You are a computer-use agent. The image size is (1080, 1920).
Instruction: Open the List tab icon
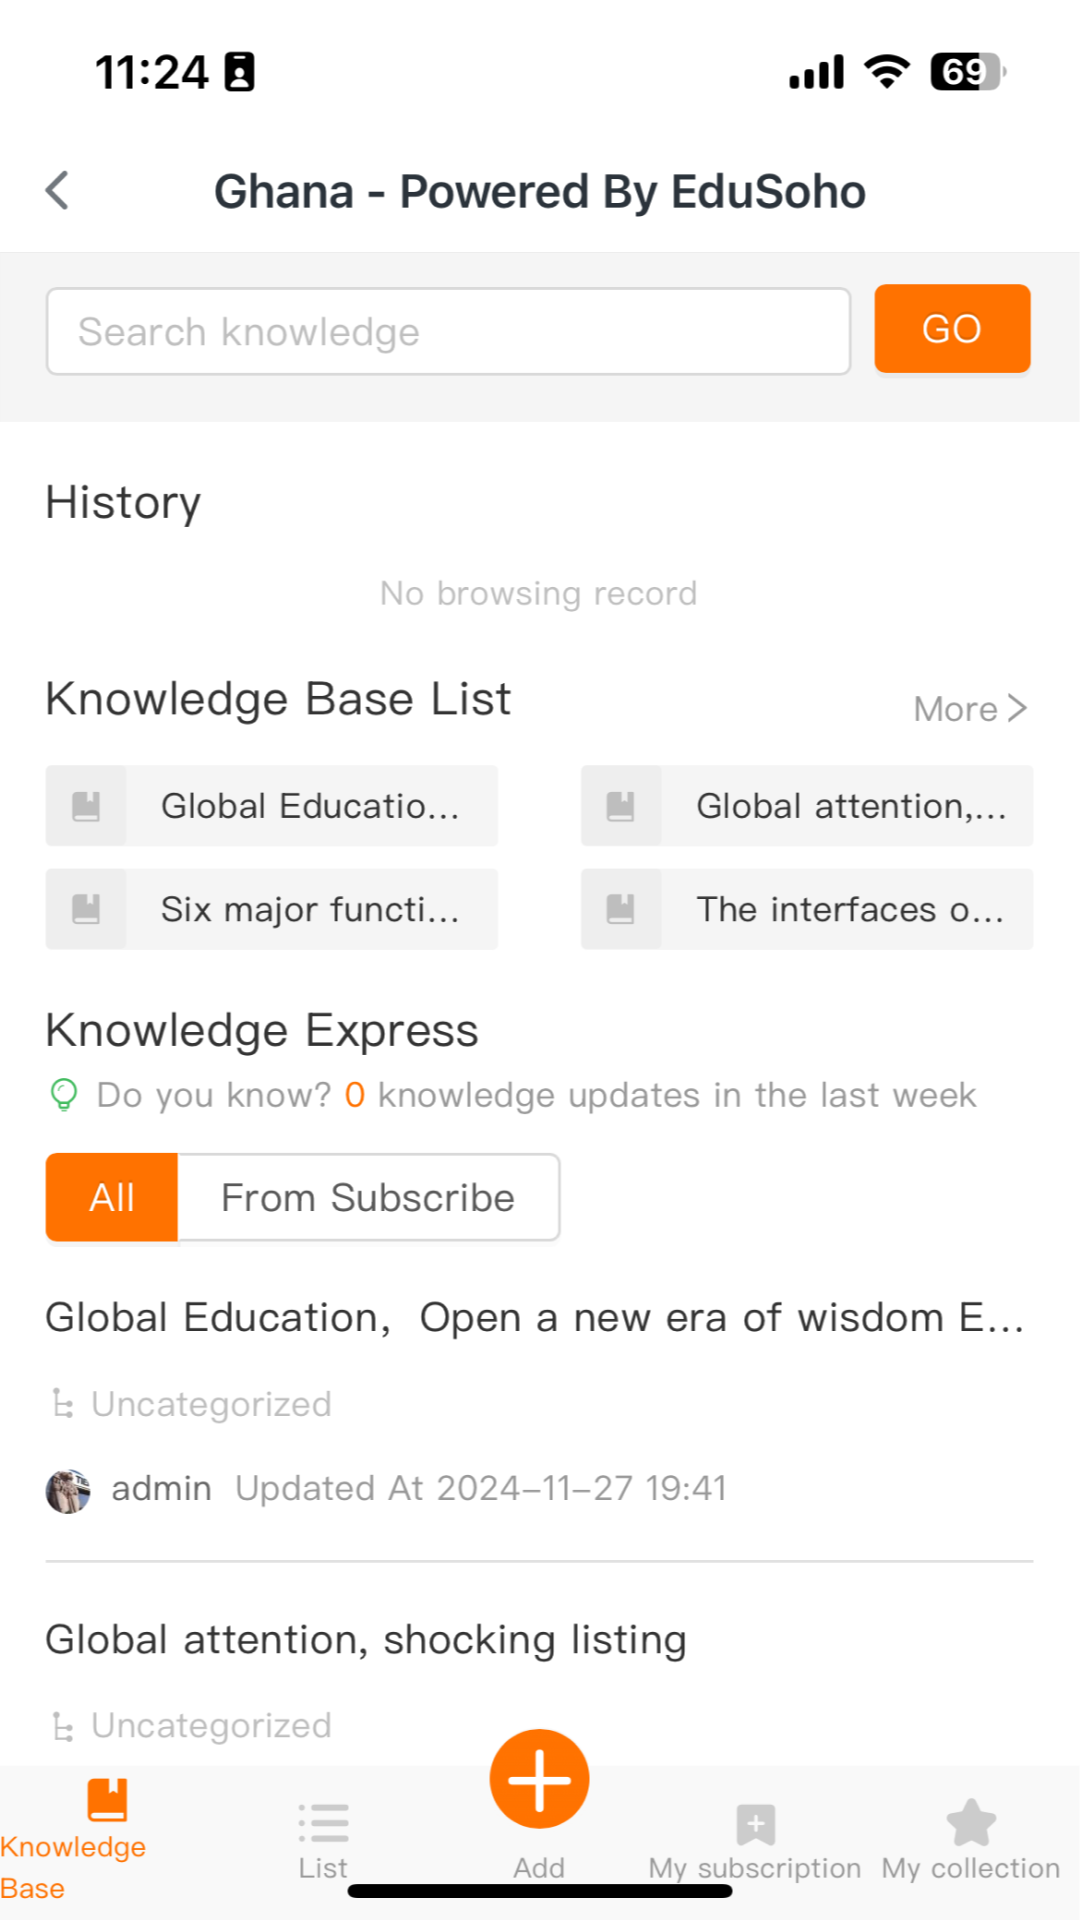[x=323, y=1822]
